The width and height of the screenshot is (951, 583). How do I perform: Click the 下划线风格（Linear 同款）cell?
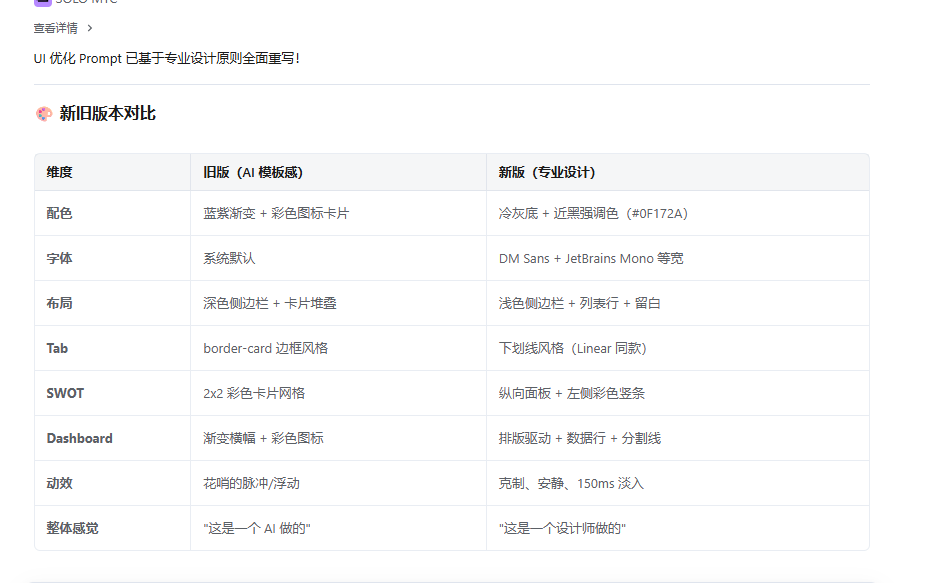[572, 348]
